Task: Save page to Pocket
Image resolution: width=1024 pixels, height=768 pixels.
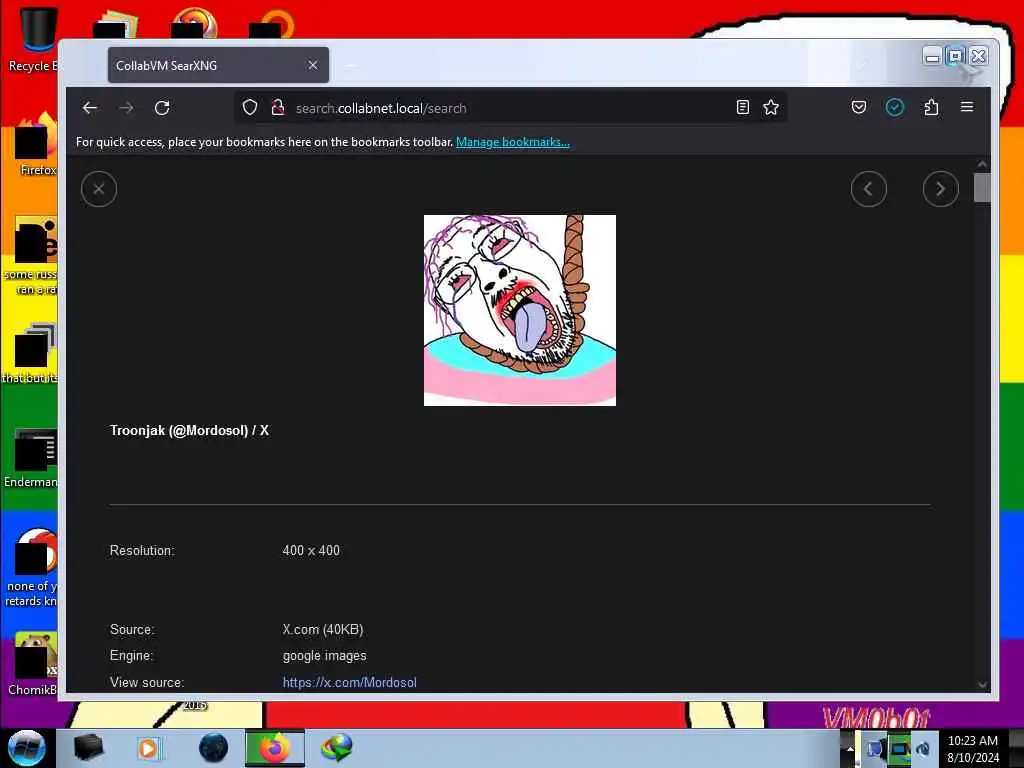Action: pyautogui.click(x=859, y=107)
